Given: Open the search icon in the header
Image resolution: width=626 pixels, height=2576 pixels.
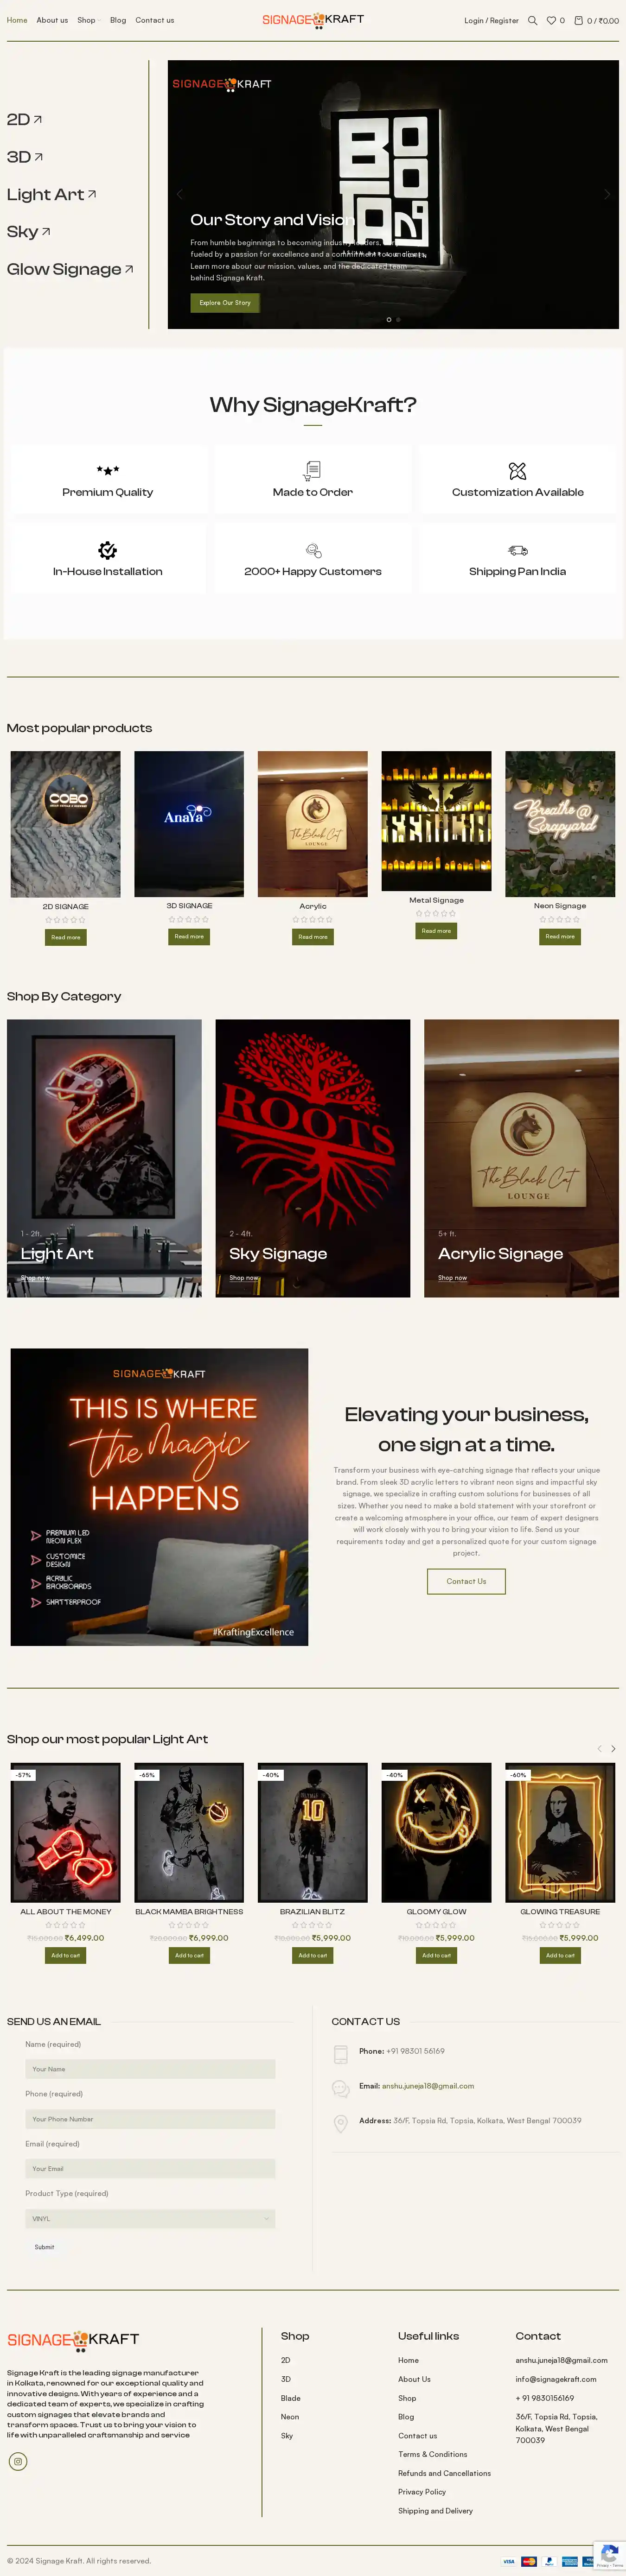Looking at the screenshot, I should (x=533, y=20).
